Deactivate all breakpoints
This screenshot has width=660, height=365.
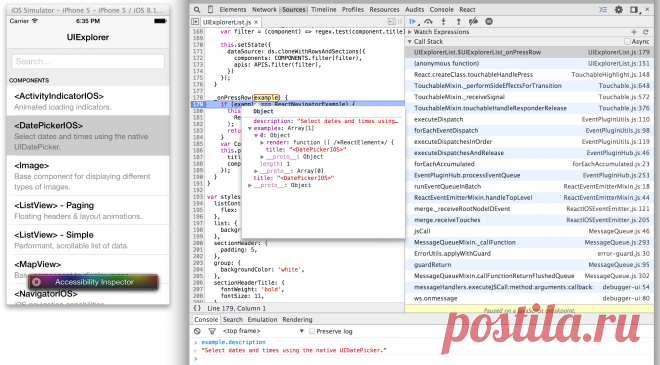474,21
